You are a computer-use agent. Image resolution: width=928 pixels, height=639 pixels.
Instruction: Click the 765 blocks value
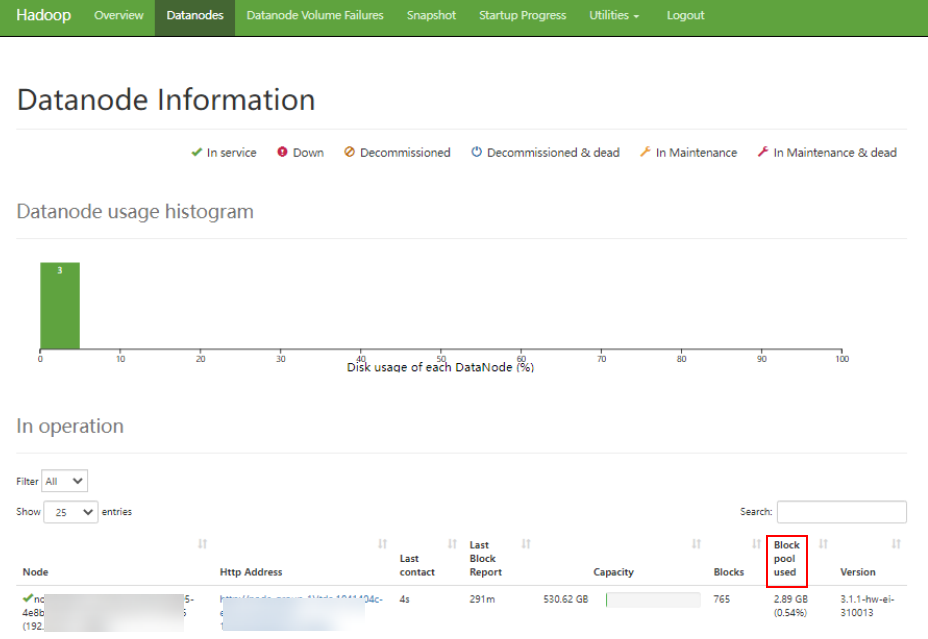pos(721,599)
